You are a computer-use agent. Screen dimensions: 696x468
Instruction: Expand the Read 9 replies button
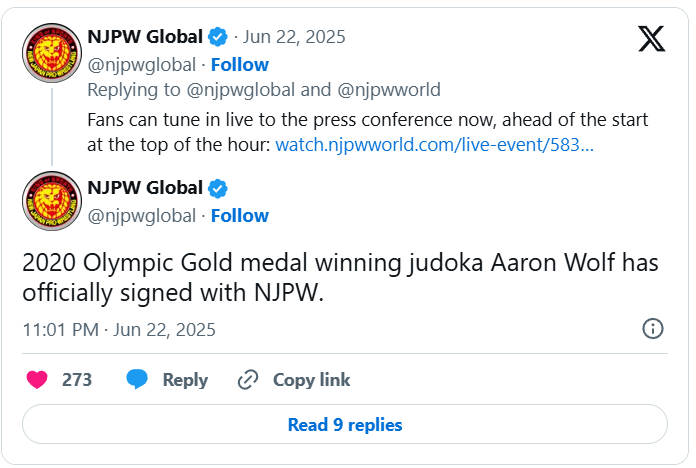(x=345, y=425)
